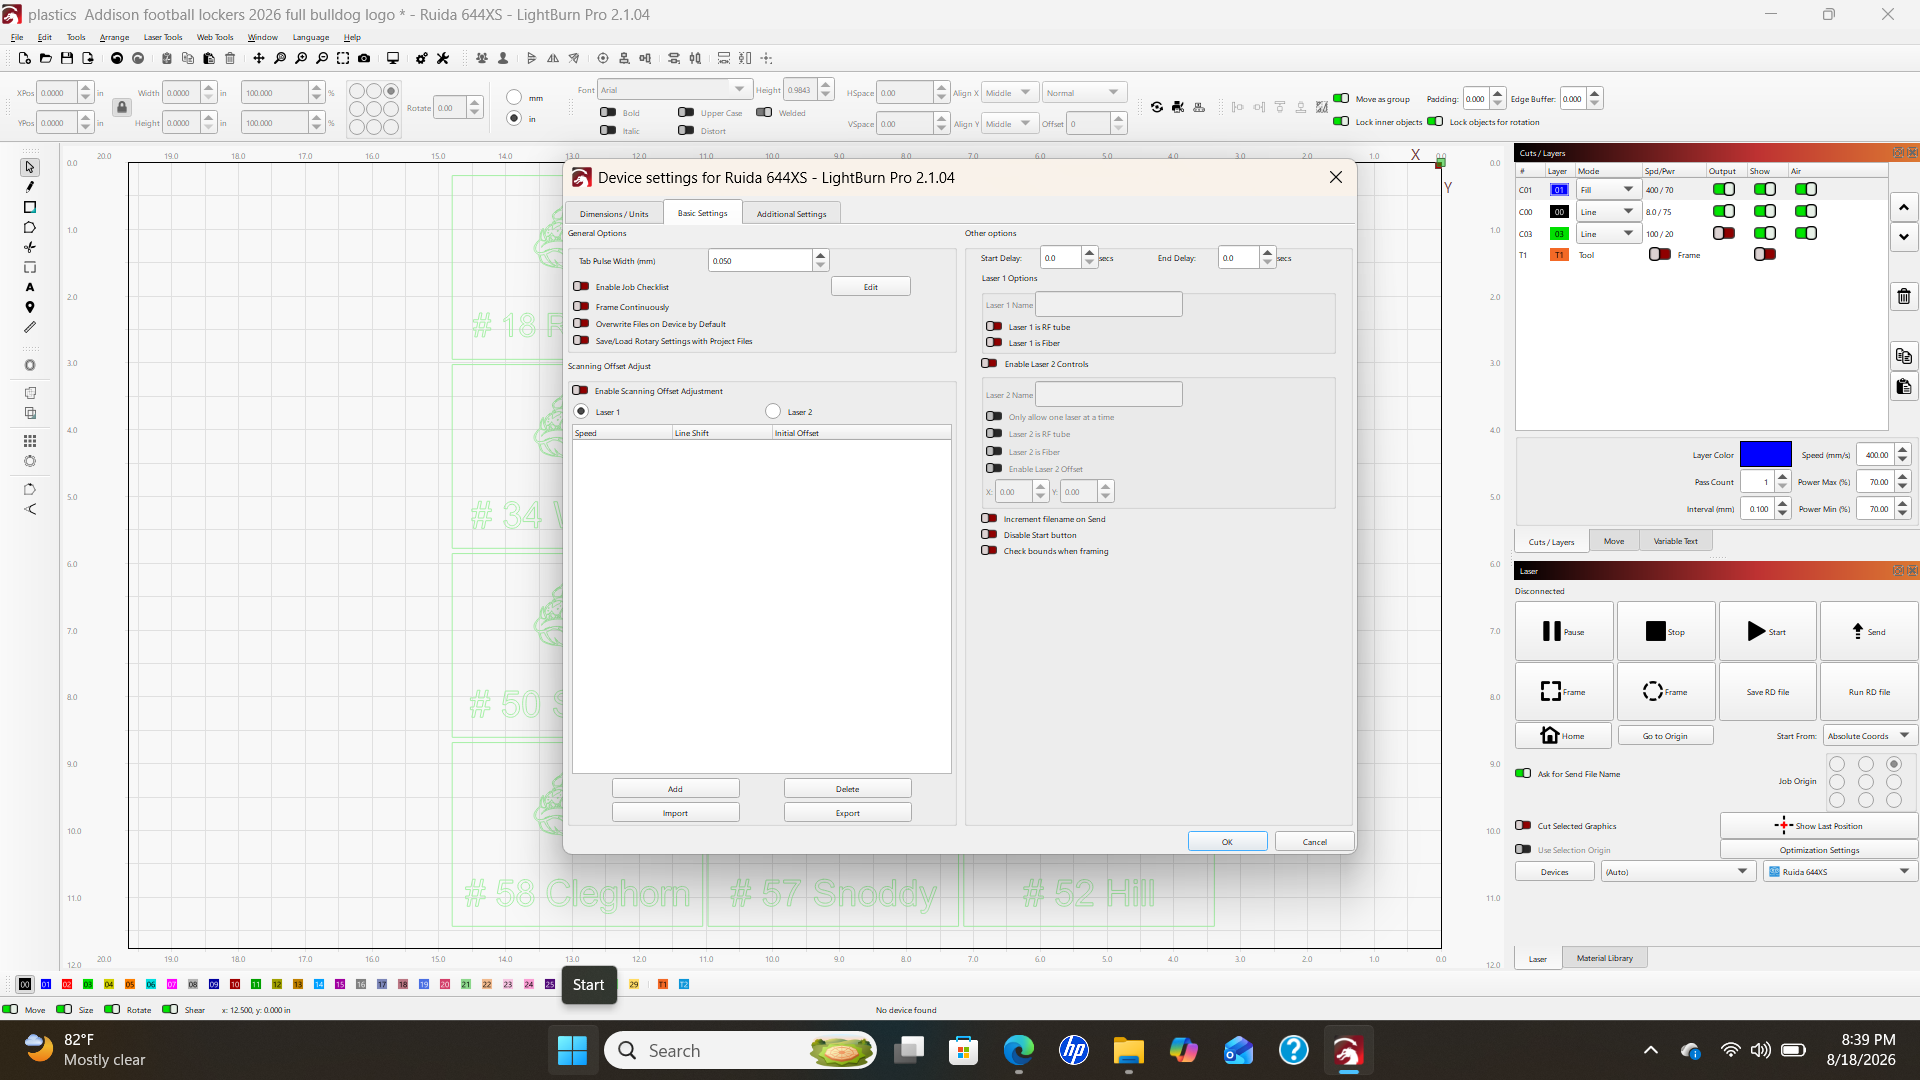Open the settings gears icon

coord(422,58)
